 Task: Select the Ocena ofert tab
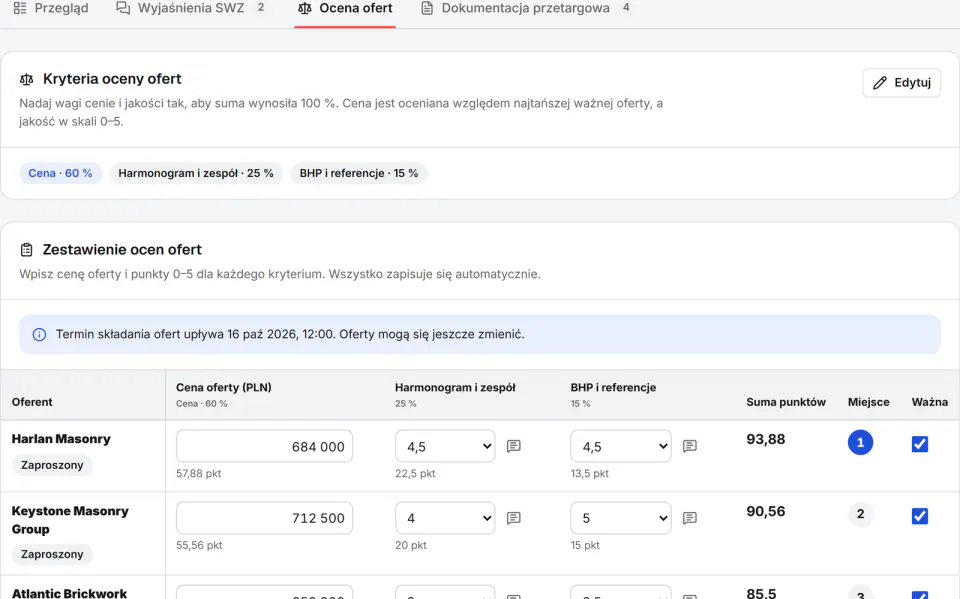(x=345, y=9)
